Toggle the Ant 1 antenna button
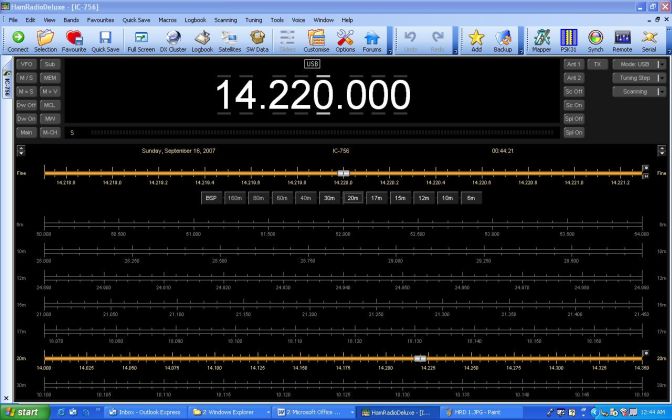Screen dimensions: 672x420 [574, 64]
